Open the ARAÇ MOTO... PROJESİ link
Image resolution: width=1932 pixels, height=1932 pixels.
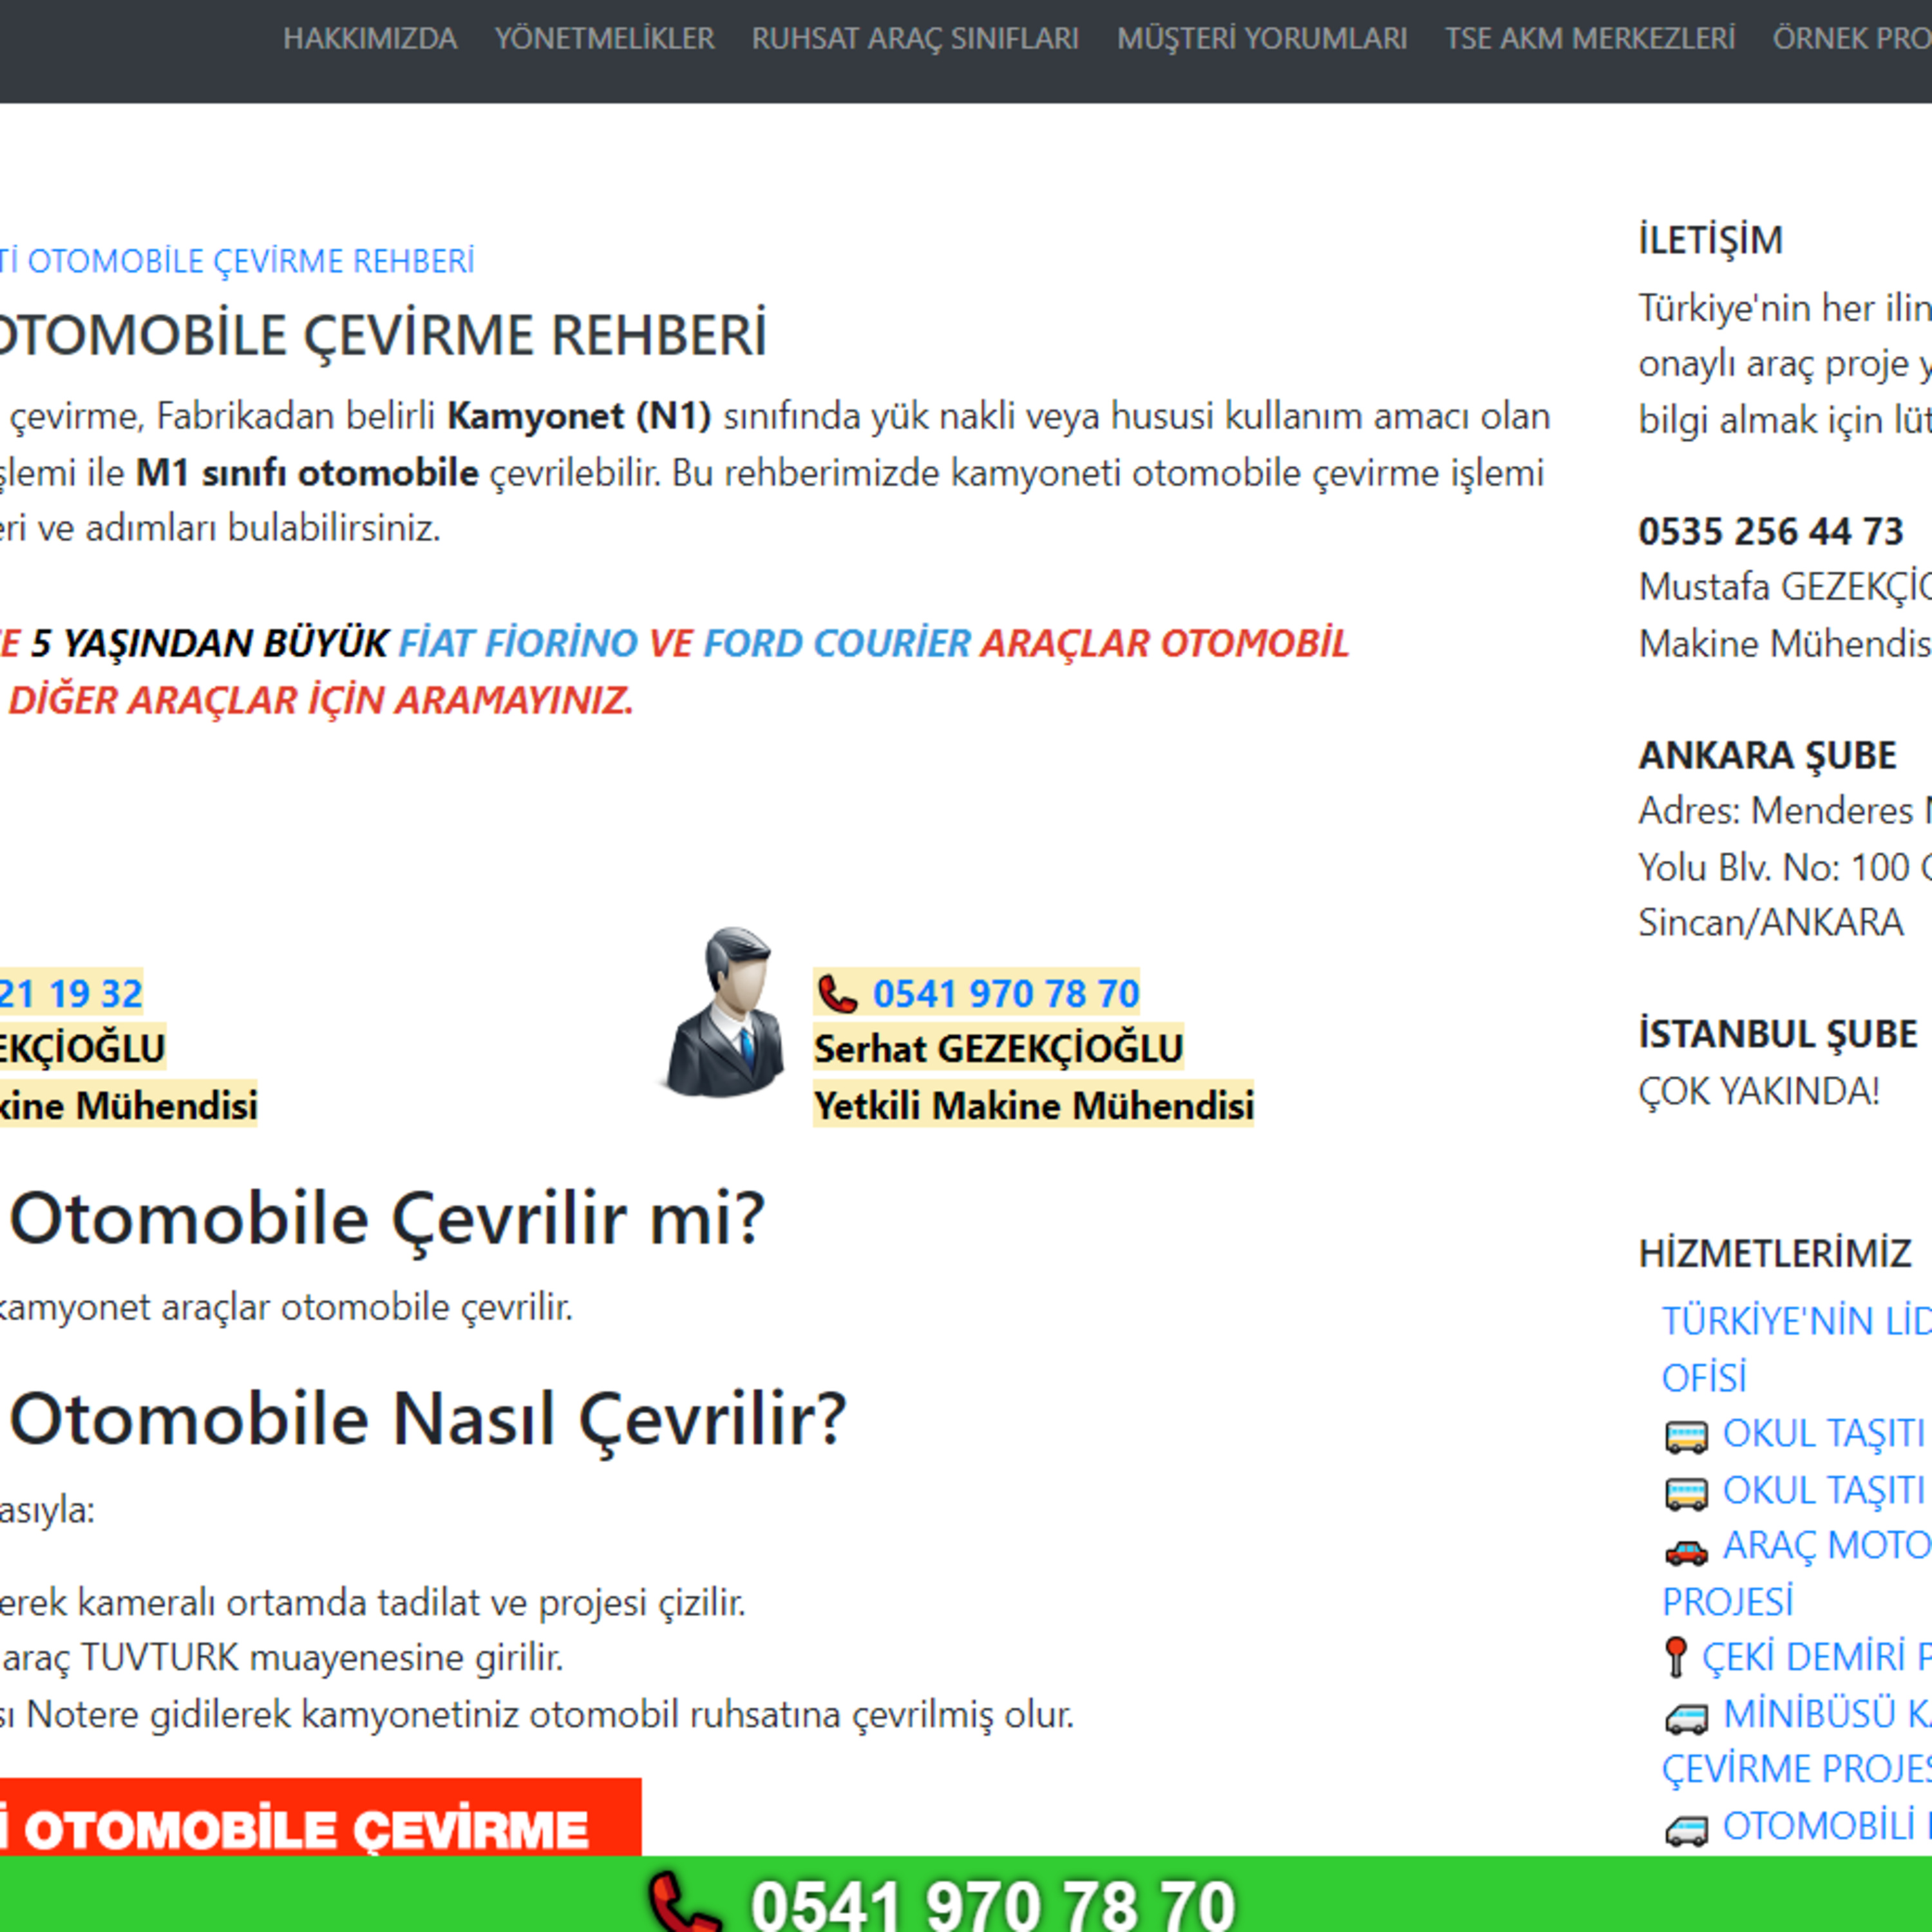pyautogui.click(x=1796, y=1573)
